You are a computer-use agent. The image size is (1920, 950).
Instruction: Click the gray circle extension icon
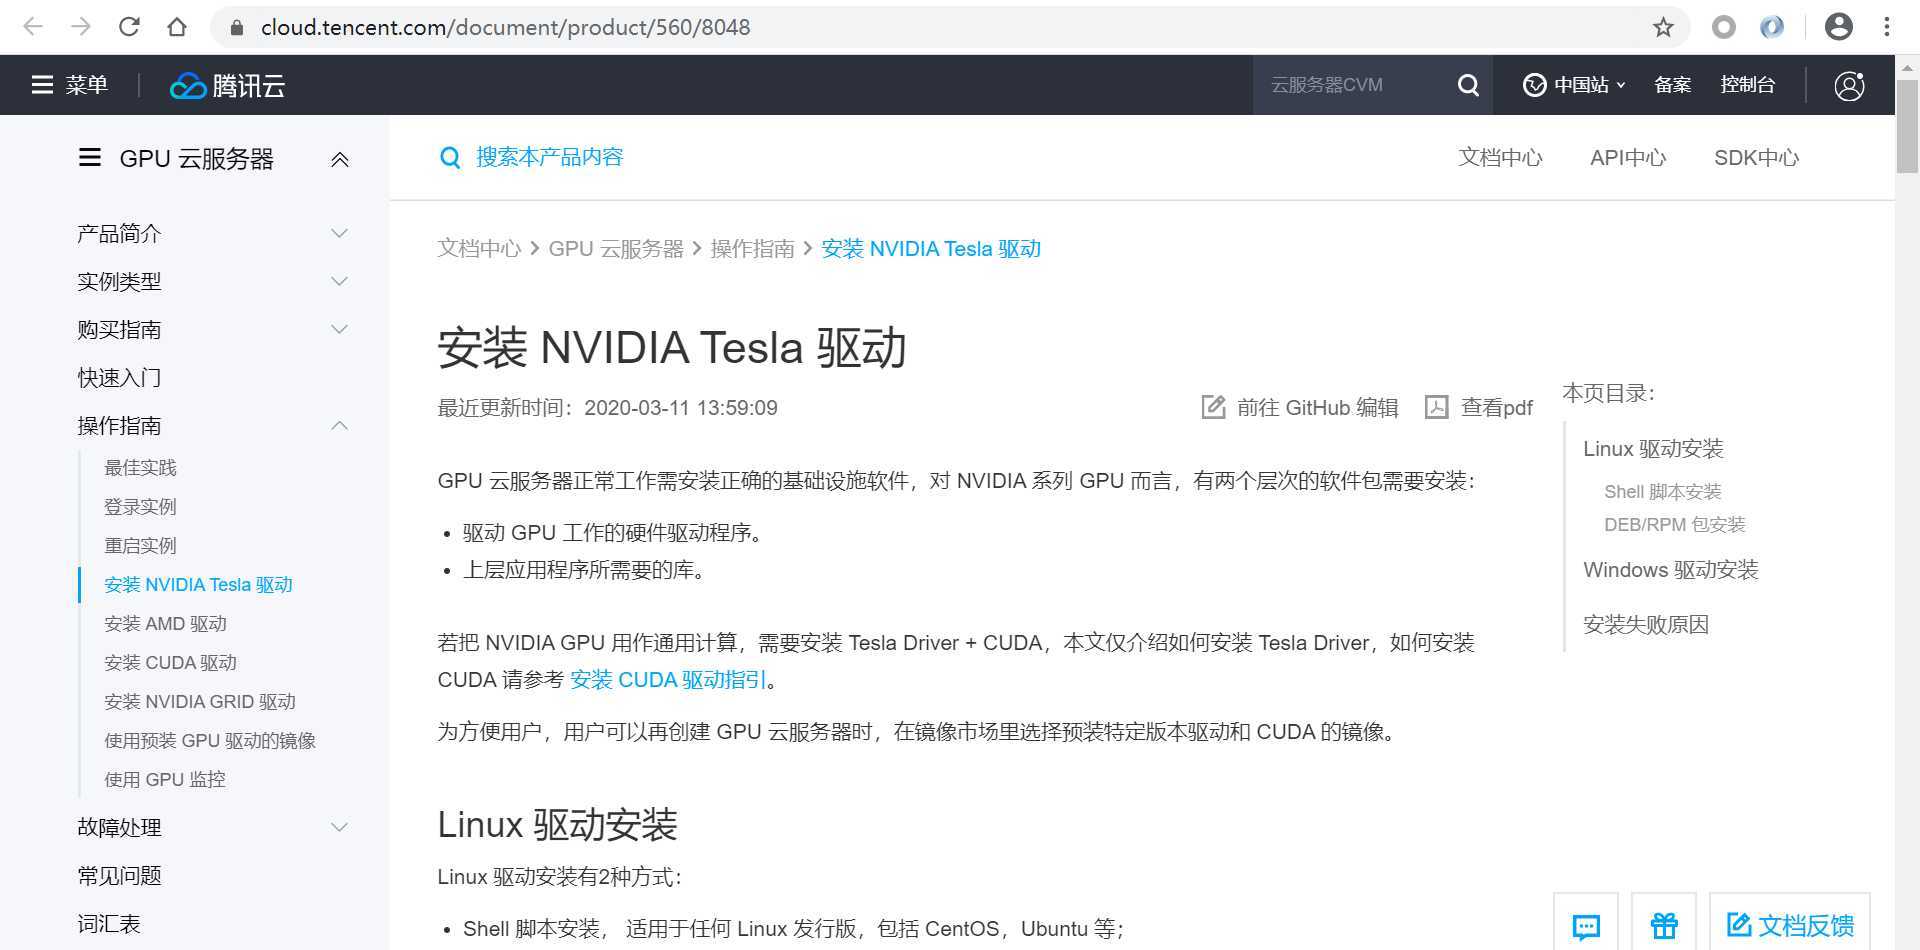[x=1723, y=27]
